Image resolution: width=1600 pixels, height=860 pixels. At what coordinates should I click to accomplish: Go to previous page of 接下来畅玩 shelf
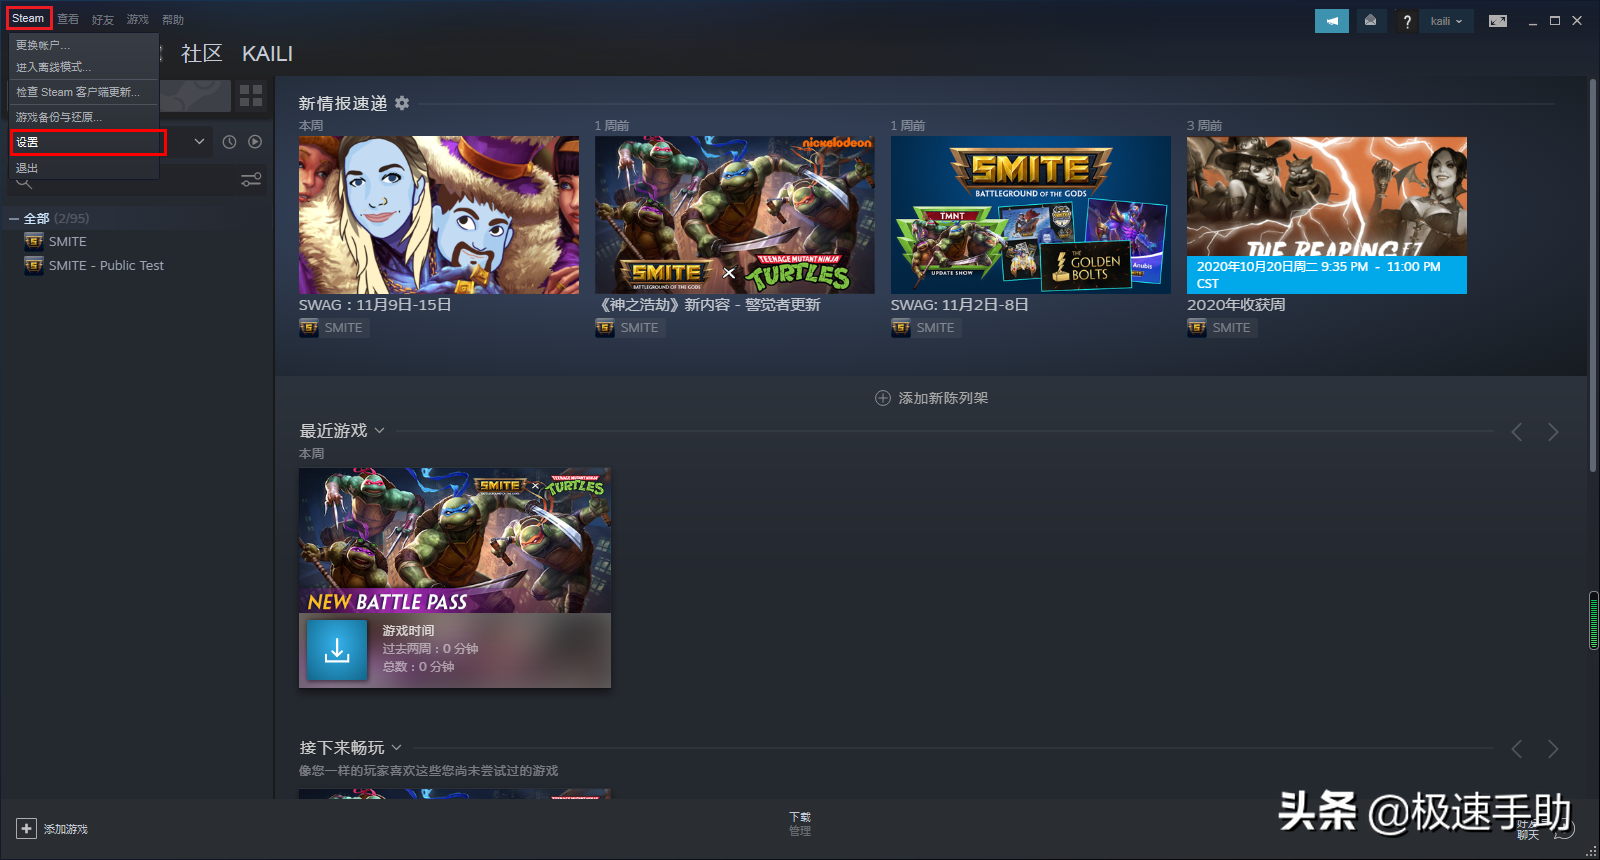pos(1517,749)
